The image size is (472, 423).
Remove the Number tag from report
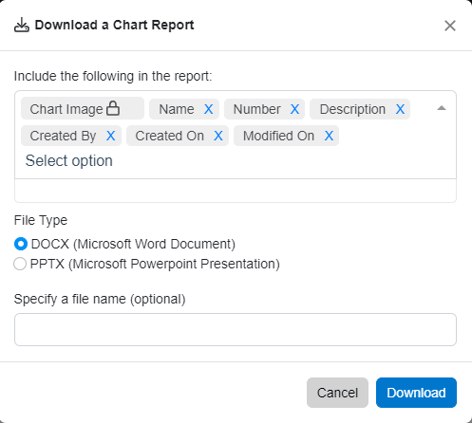tap(294, 109)
